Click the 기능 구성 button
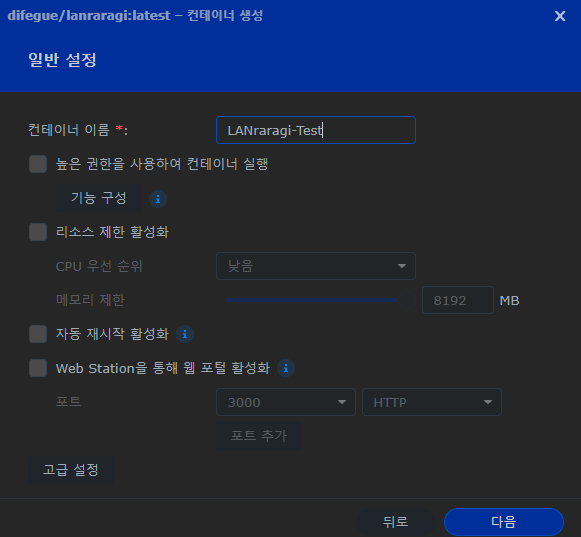Screen dimensions: 581x537 pos(99,198)
